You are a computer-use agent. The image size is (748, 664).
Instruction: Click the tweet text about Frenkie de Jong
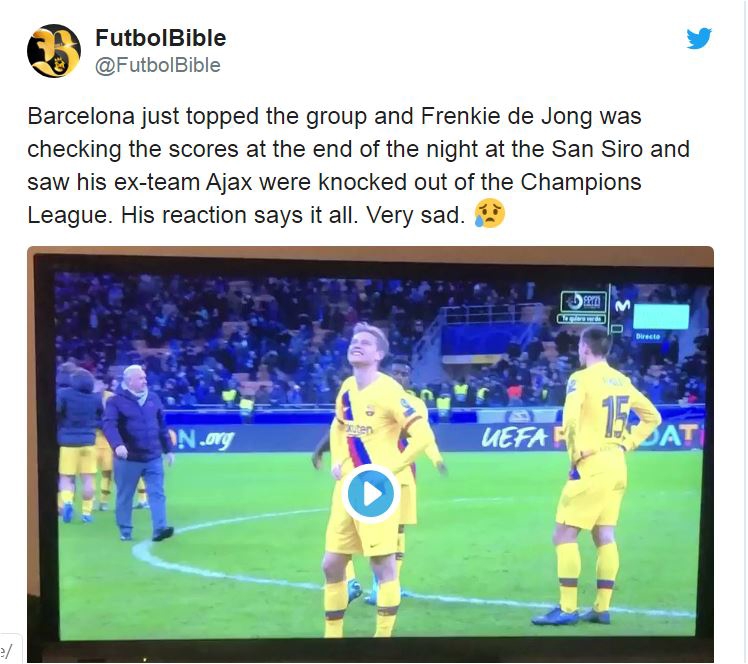(358, 166)
